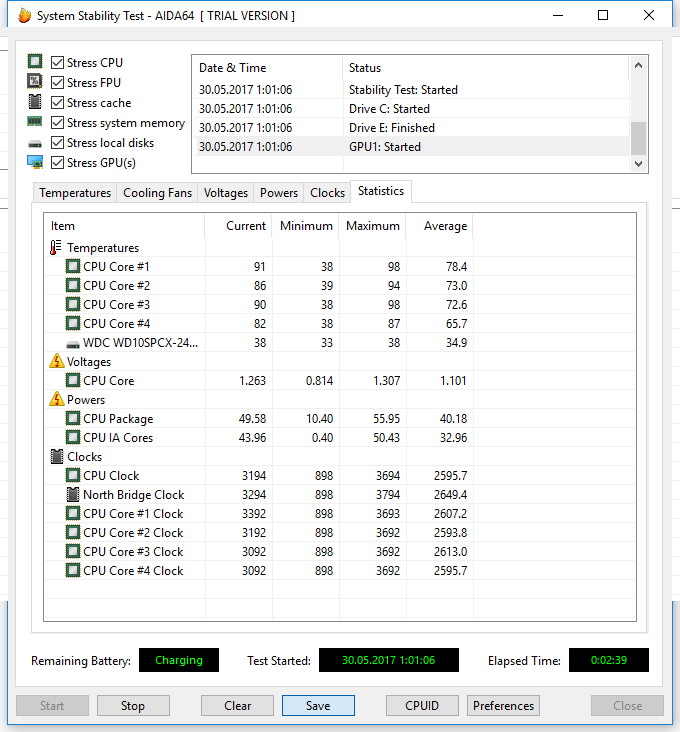The width and height of the screenshot is (680, 732).
Task: Click the CPU Core #2 temperature icon
Action: 73,285
